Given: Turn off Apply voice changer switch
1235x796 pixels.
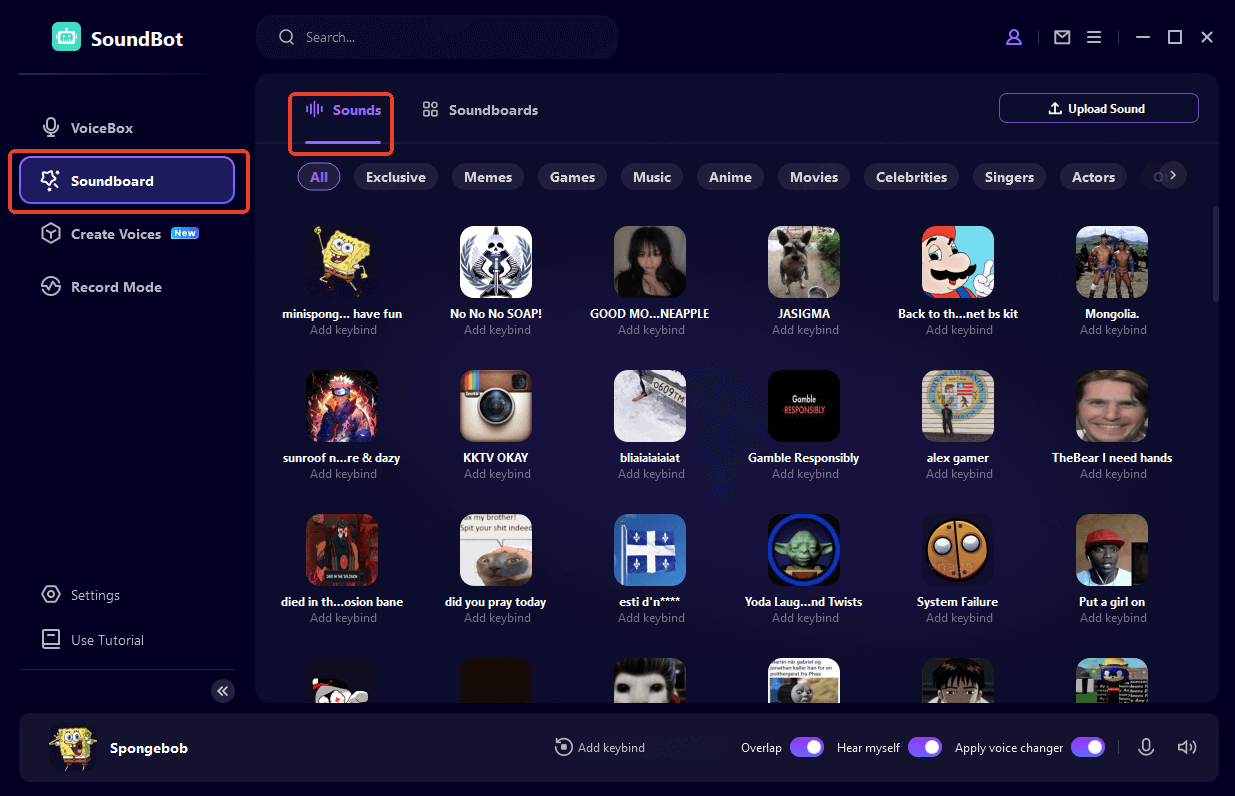Looking at the screenshot, I should [x=1087, y=747].
